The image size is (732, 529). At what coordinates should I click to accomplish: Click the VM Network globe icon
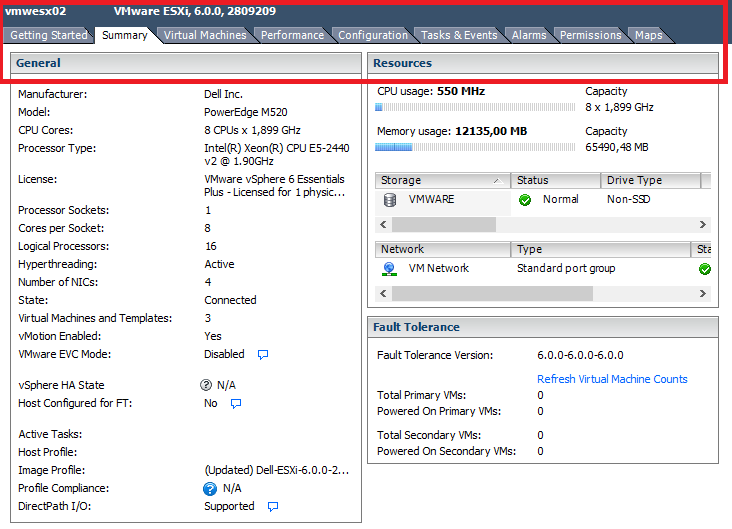389,268
